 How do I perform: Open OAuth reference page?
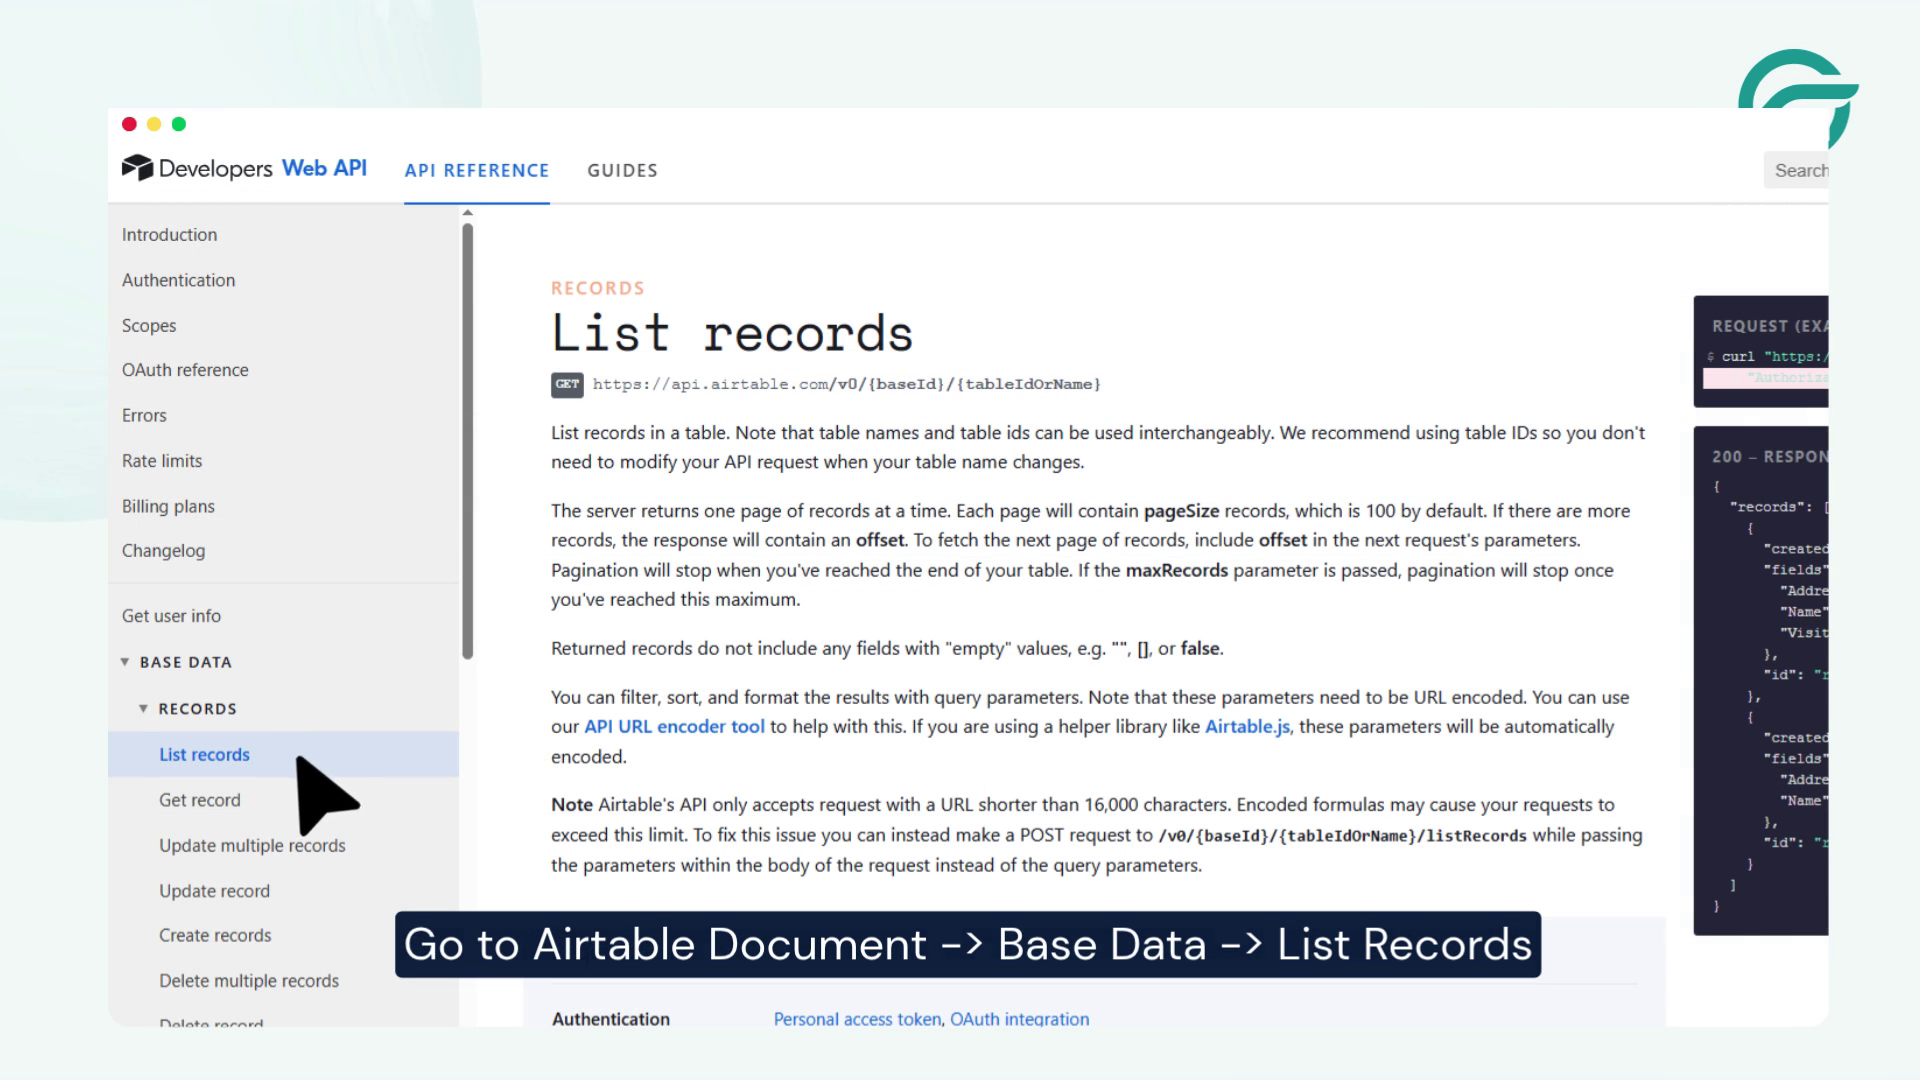185,370
